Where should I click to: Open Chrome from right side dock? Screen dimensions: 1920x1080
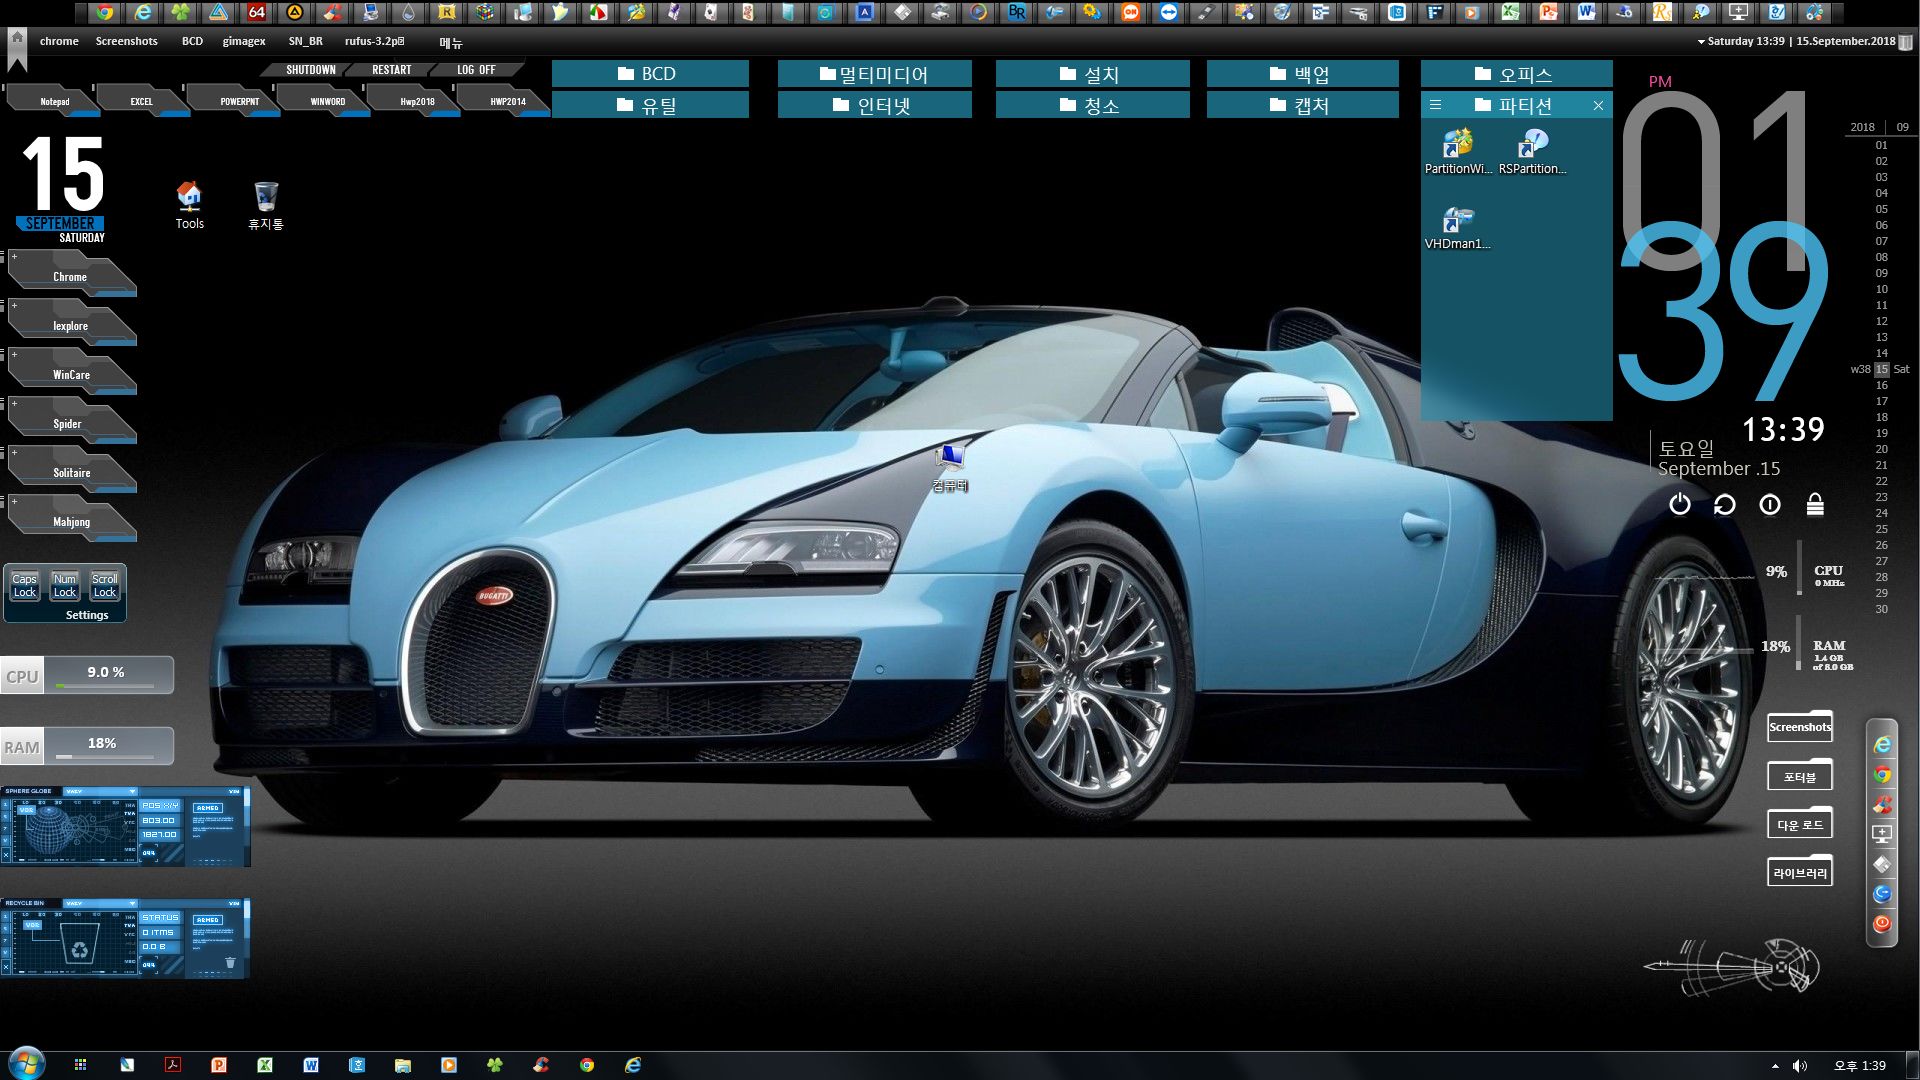[1882, 775]
